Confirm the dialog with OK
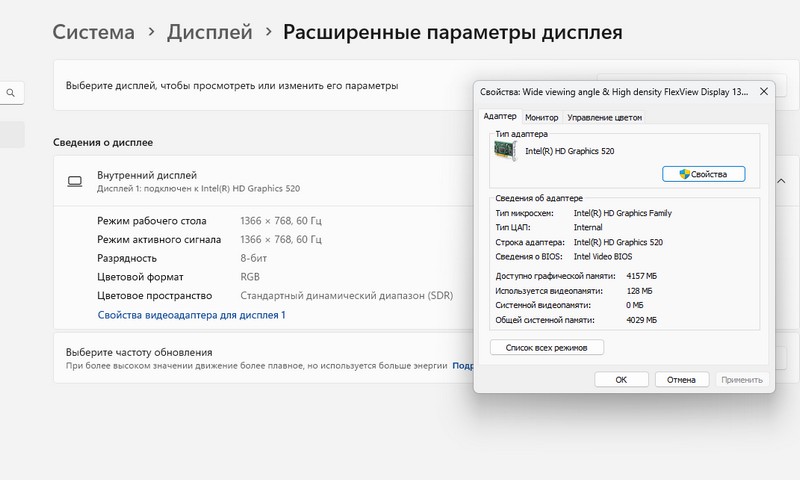 click(x=621, y=380)
